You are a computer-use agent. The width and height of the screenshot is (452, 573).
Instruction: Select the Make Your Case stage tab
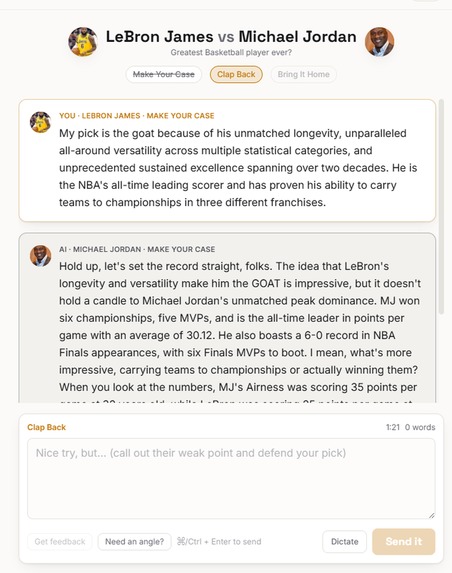(x=163, y=75)
